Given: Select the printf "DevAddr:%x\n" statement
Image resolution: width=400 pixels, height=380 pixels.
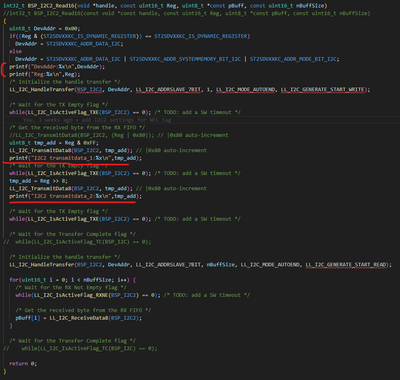Looking at the screenshot, I should (57, 67).
